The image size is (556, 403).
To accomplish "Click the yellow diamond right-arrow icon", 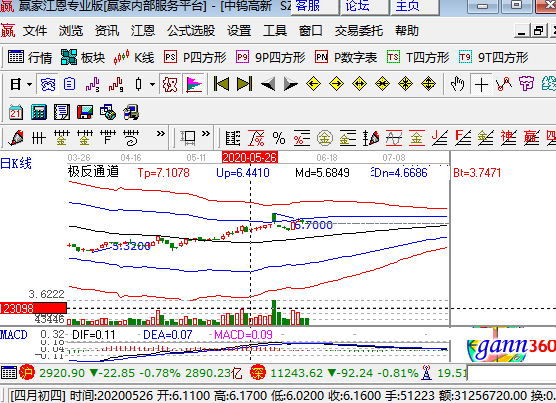I will click(x=337, y=84).
